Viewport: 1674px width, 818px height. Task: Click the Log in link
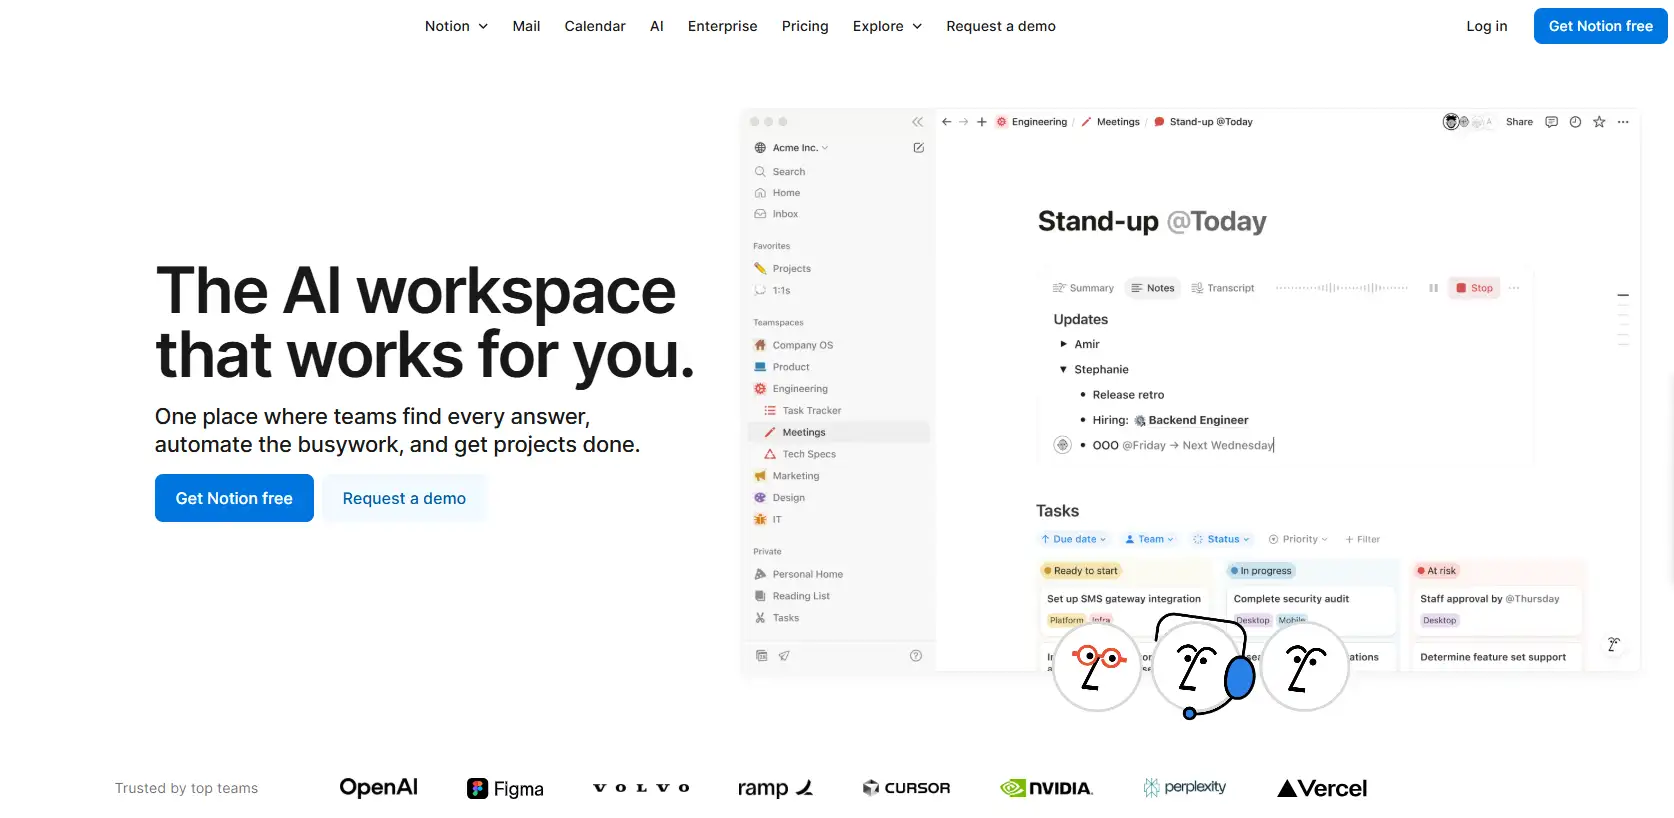click(1486, 26)
